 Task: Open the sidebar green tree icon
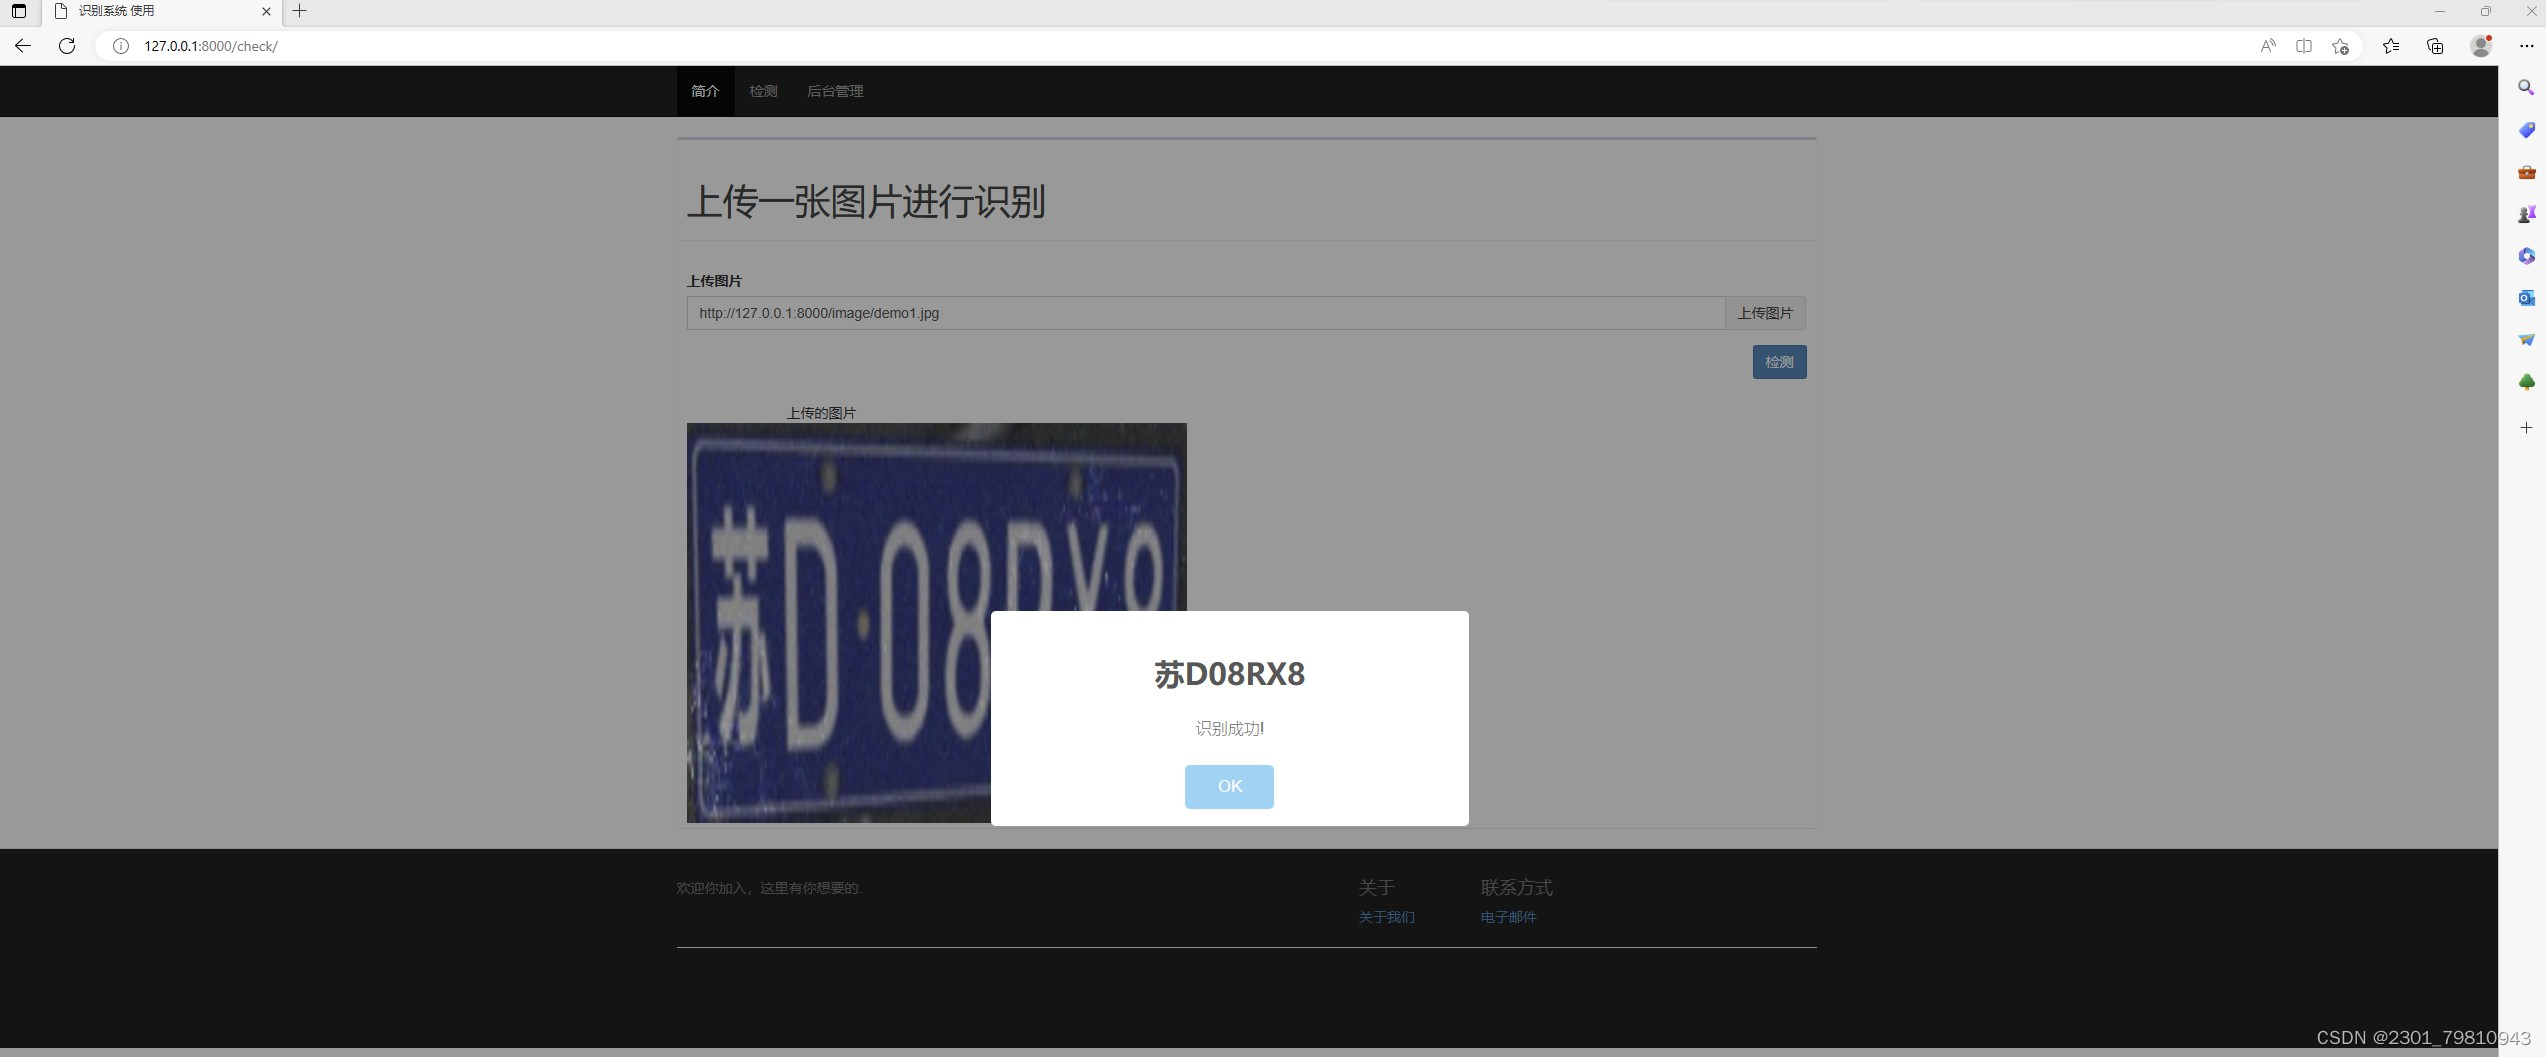point(2526,382)
